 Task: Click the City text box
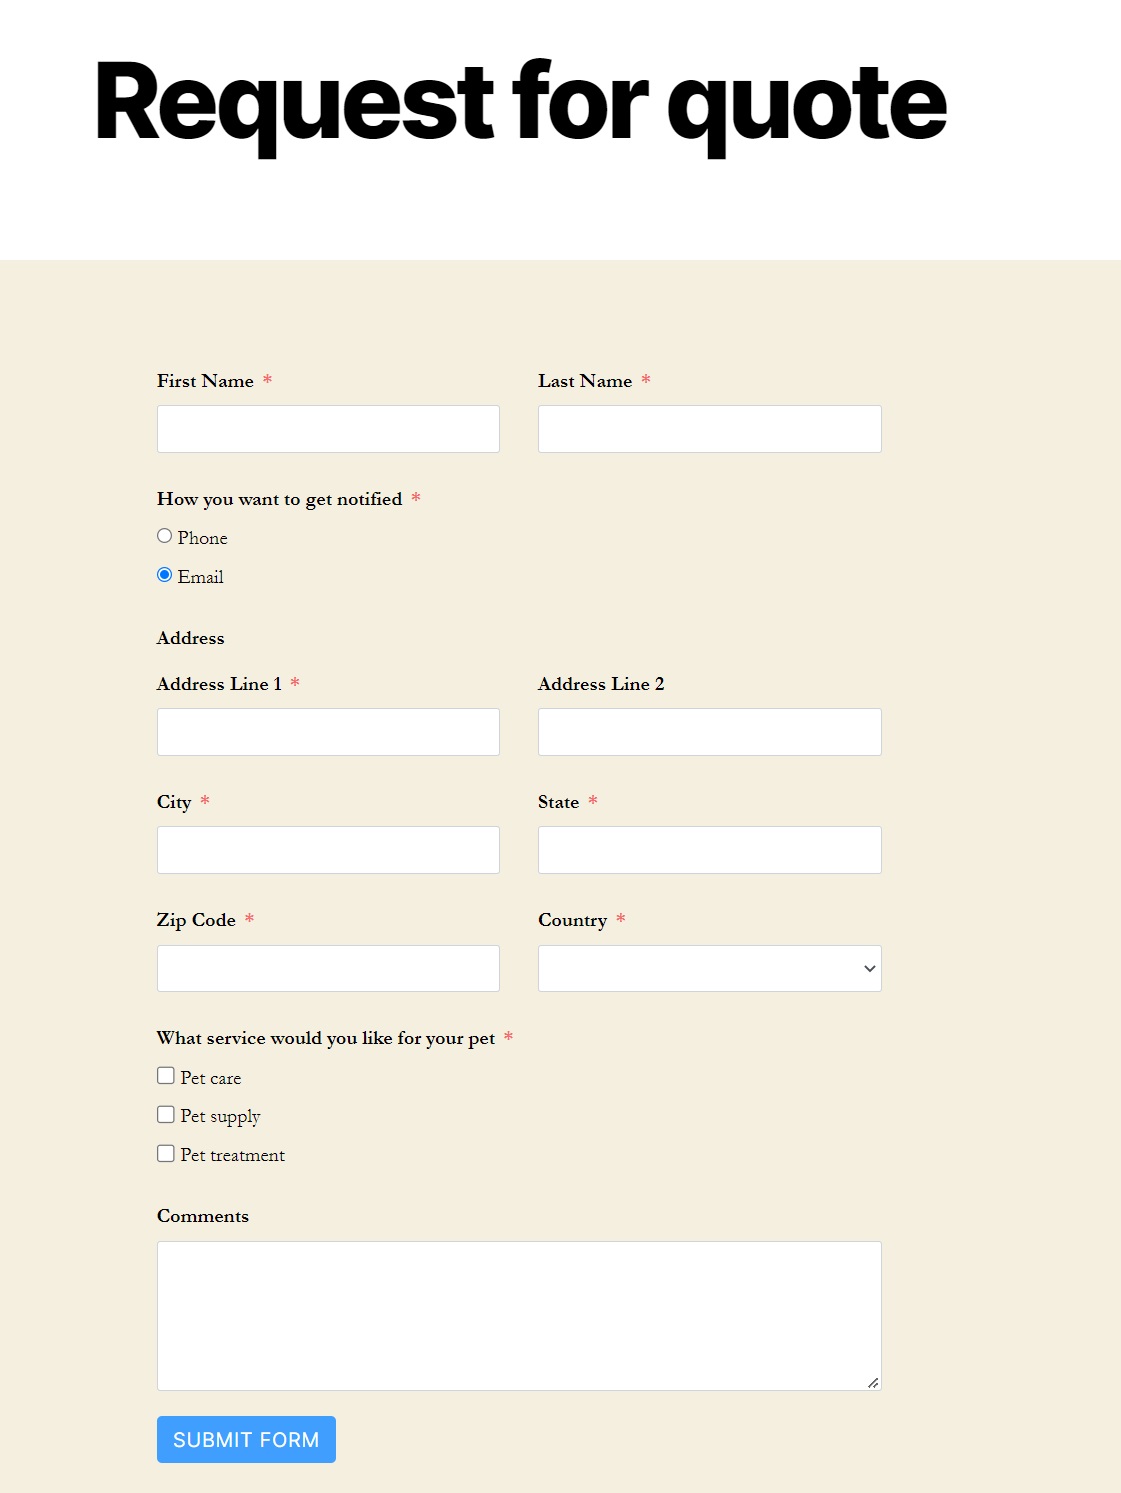[x=328, y=850]
